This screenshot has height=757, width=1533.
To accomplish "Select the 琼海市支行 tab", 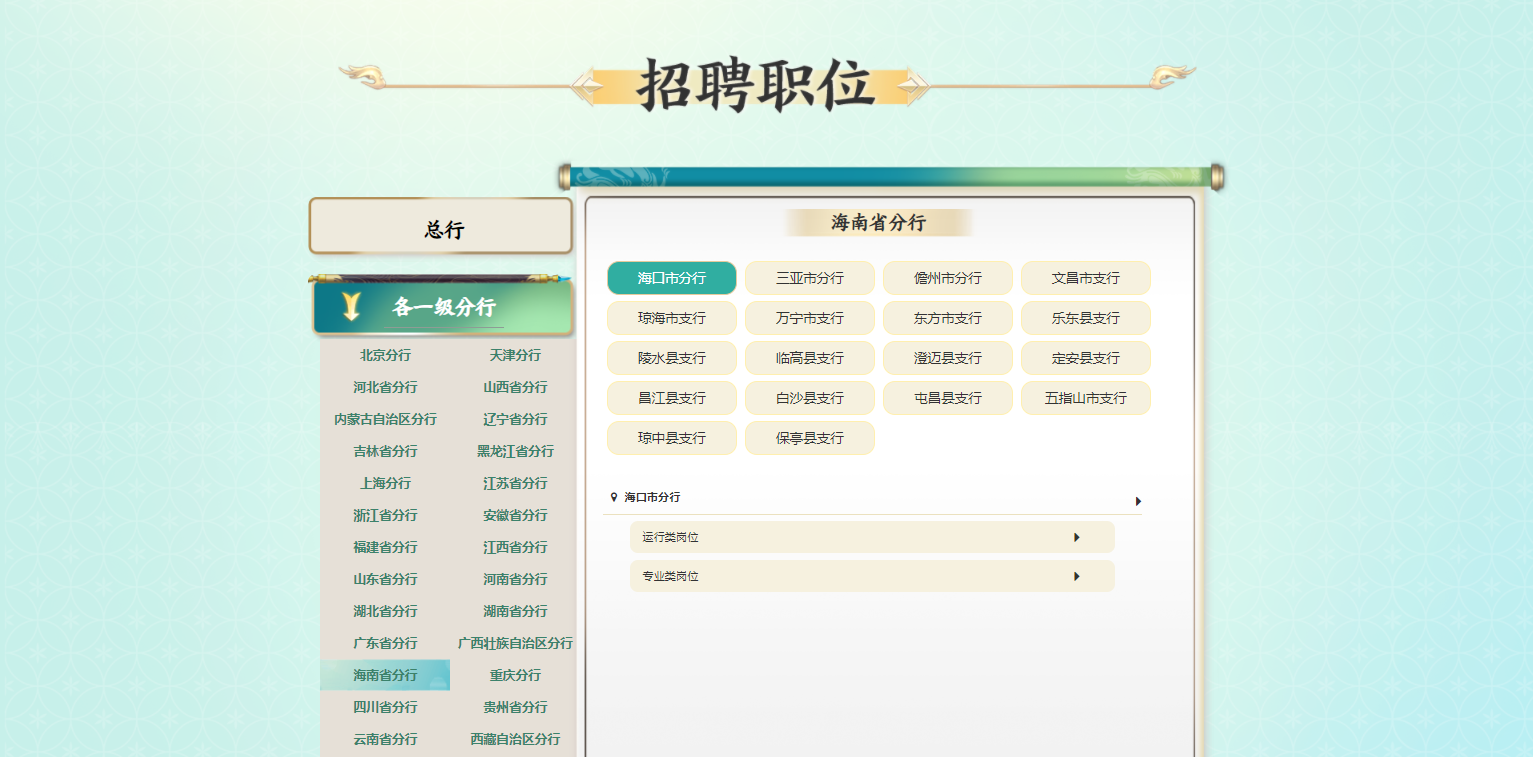I will point(672,318).
